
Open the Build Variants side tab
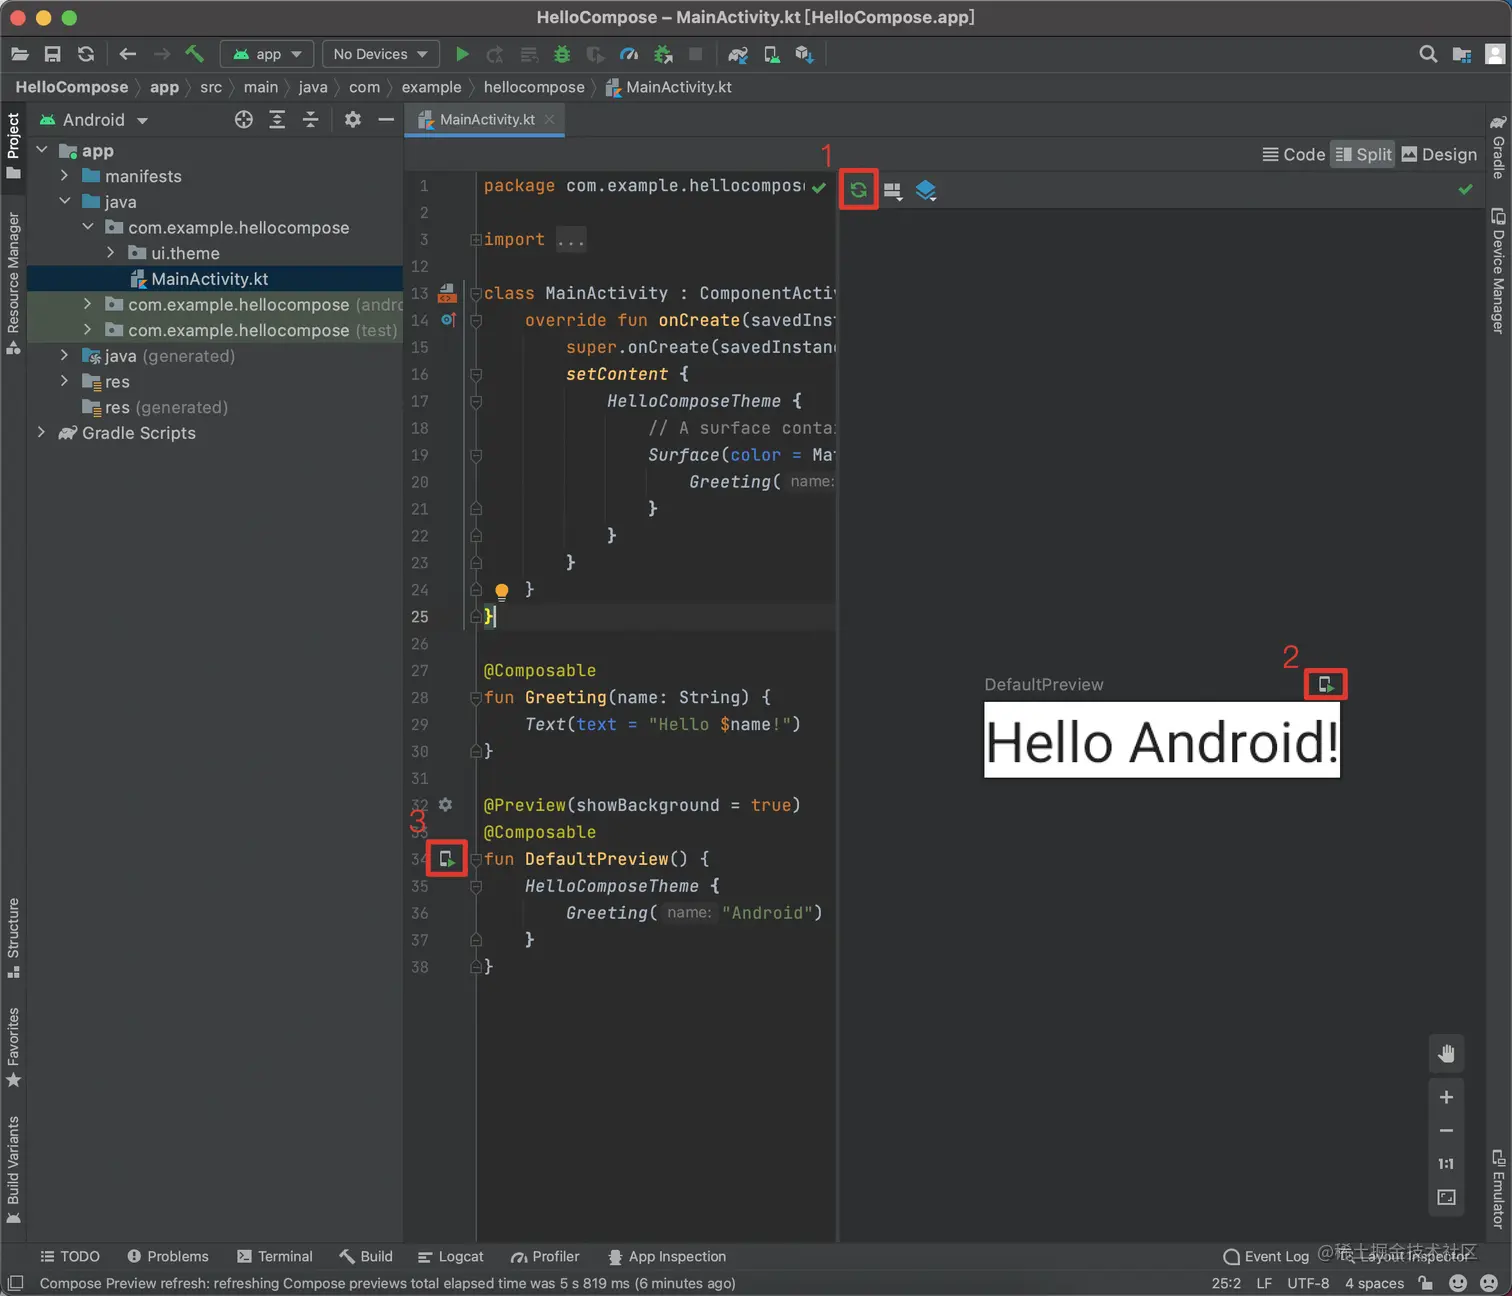[13, 1170]
